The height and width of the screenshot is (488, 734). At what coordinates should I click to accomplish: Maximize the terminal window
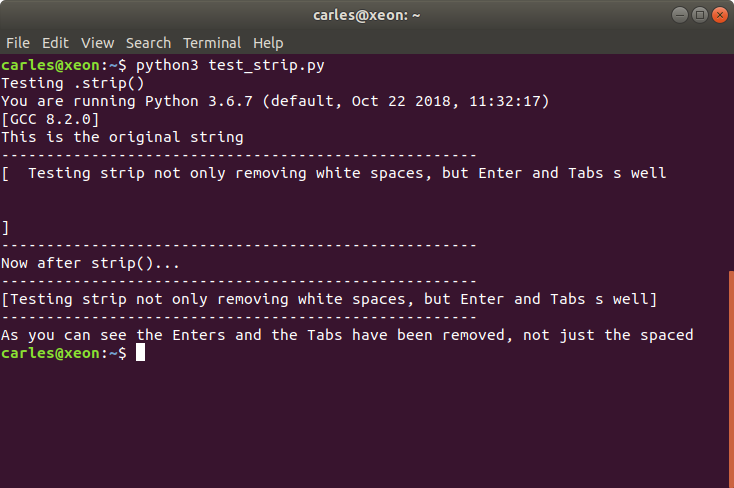coord(700,15)
